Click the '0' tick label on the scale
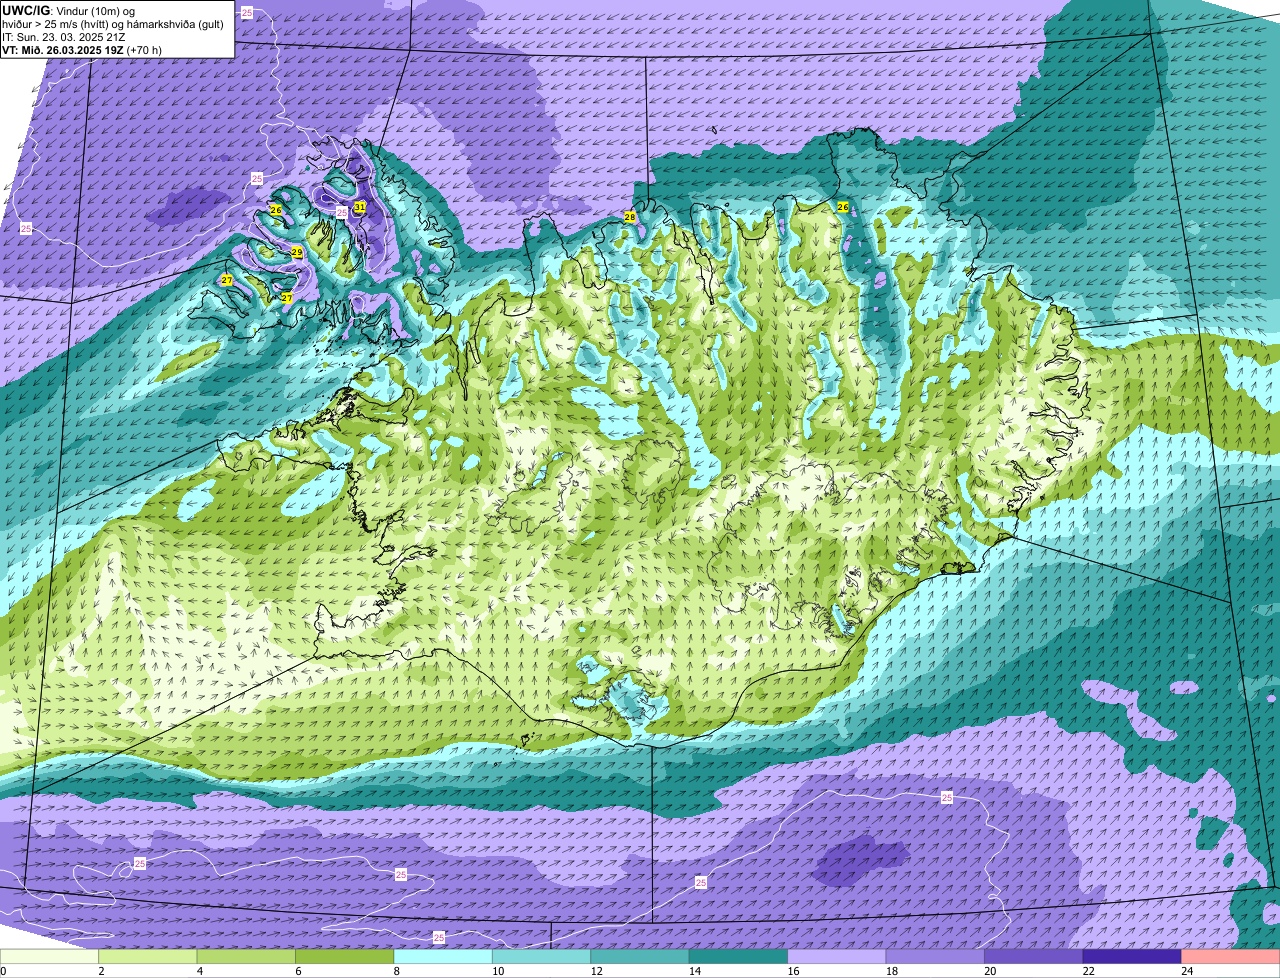1280x978 pixels. pos(3,970)
